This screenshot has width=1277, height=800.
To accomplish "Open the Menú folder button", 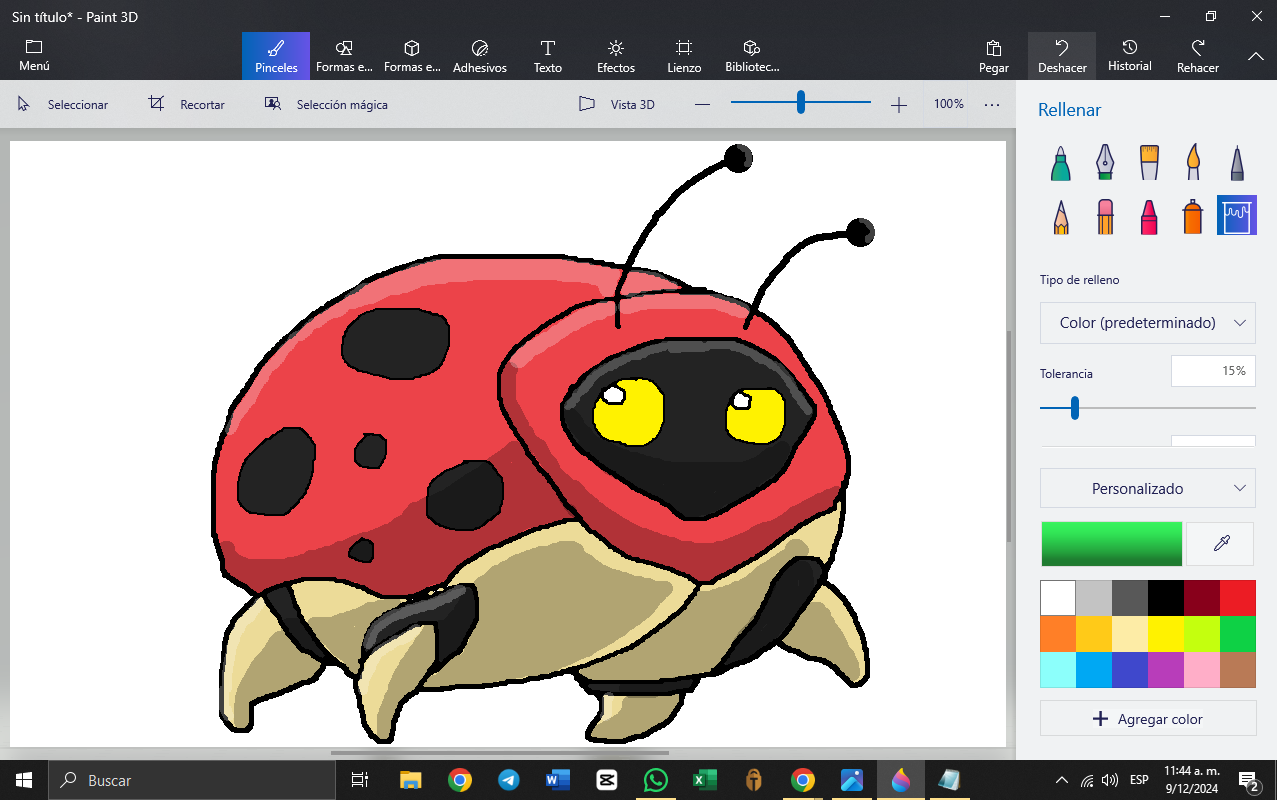I will (x=34, y=56).
